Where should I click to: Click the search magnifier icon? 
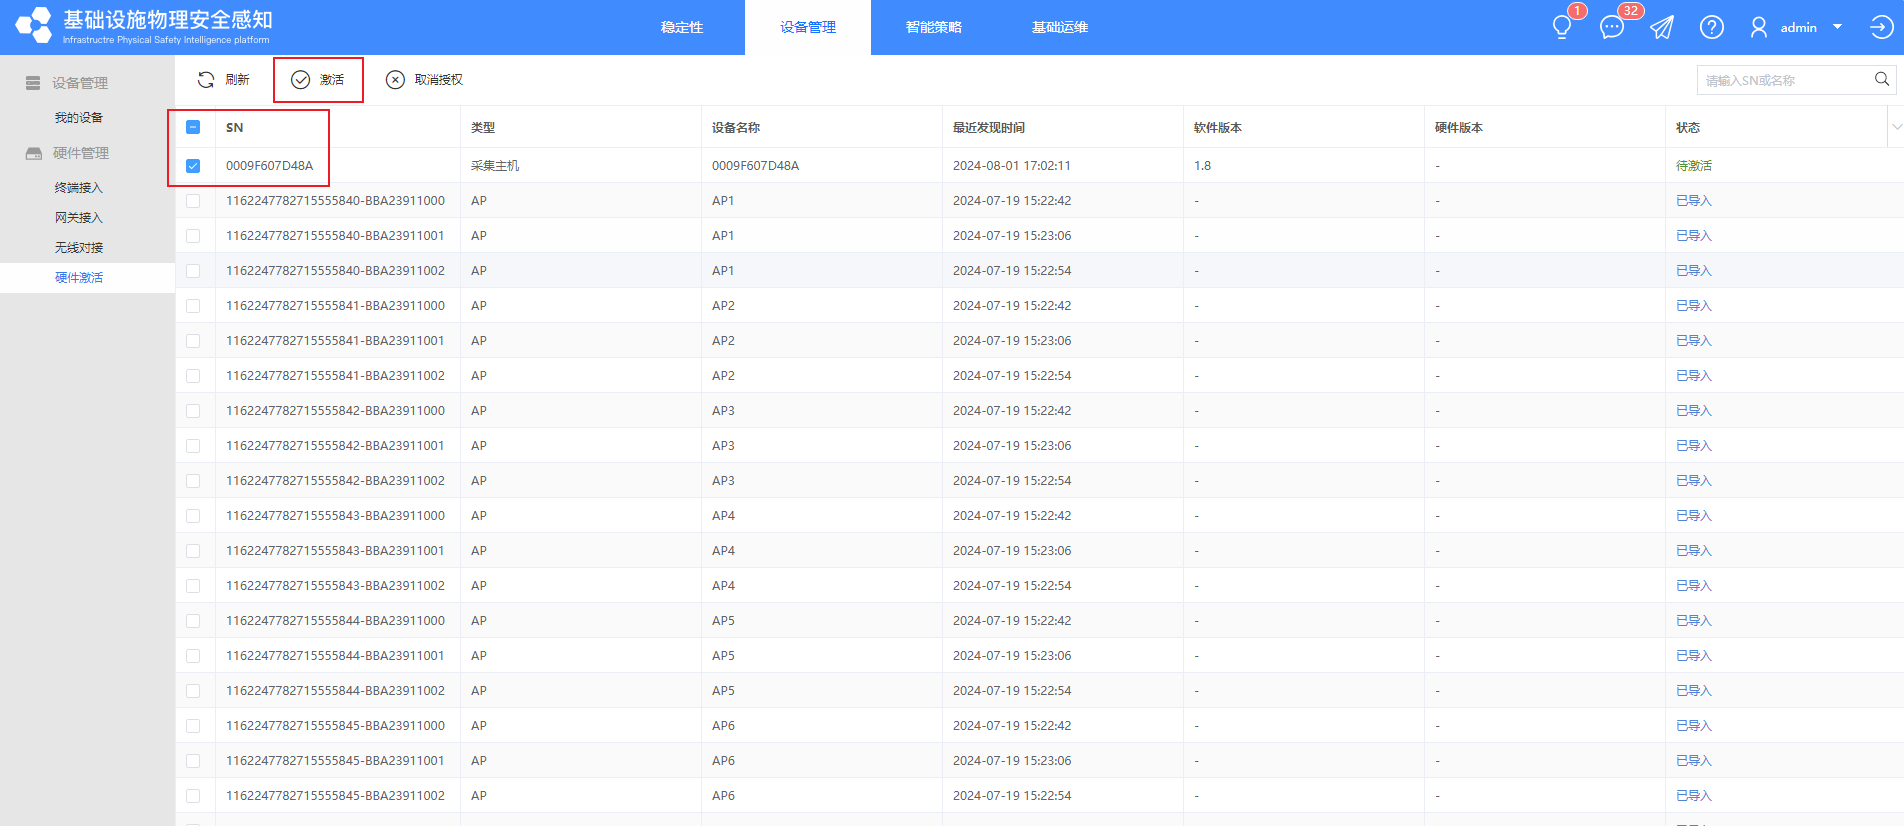(1881, 80)
